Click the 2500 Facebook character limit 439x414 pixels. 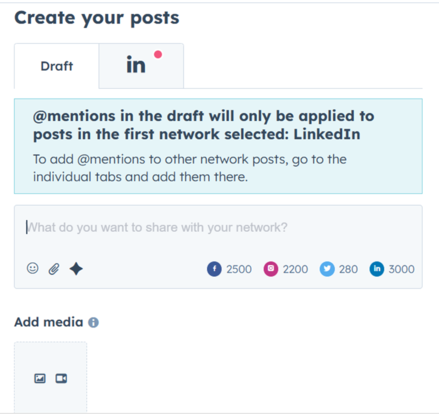point(239,269)
